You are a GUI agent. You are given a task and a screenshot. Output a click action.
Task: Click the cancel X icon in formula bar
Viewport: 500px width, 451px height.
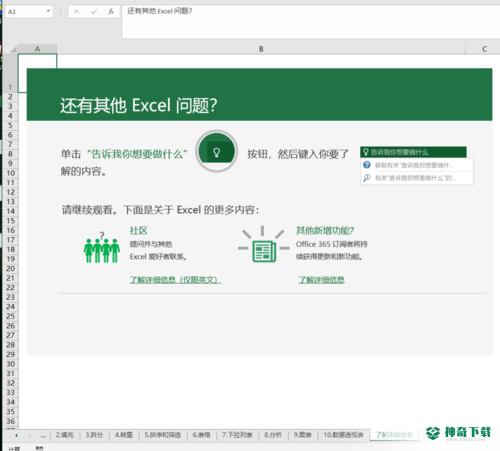pos(77,12)
